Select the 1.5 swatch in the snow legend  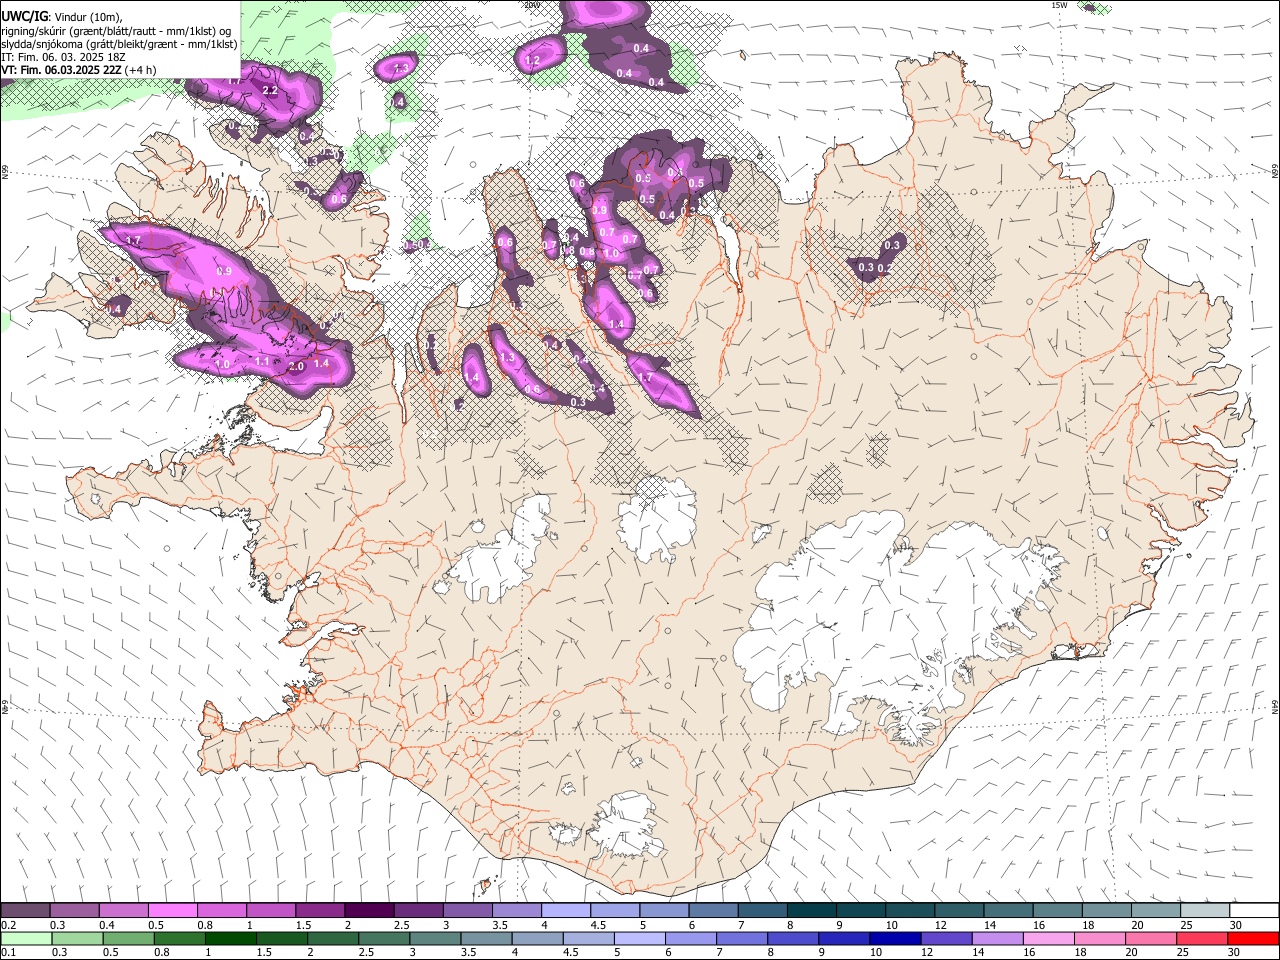tap(320, 910)
